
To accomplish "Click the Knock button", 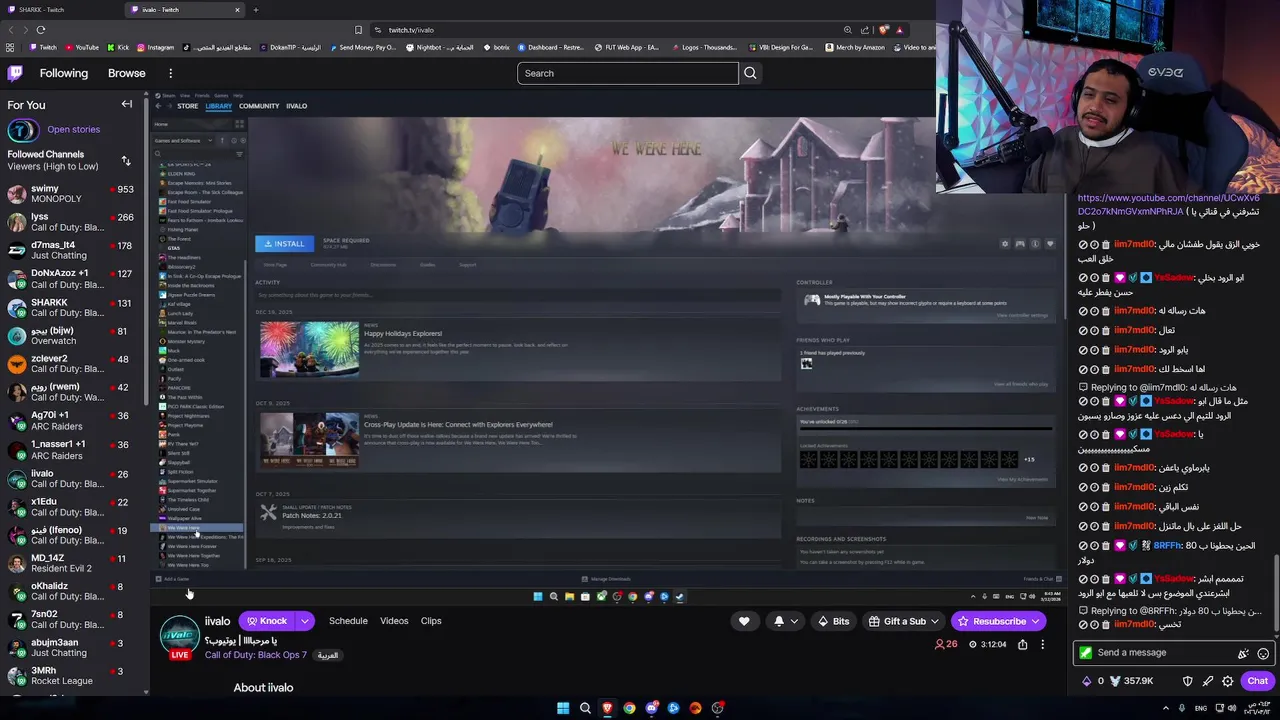I will 268,621.
